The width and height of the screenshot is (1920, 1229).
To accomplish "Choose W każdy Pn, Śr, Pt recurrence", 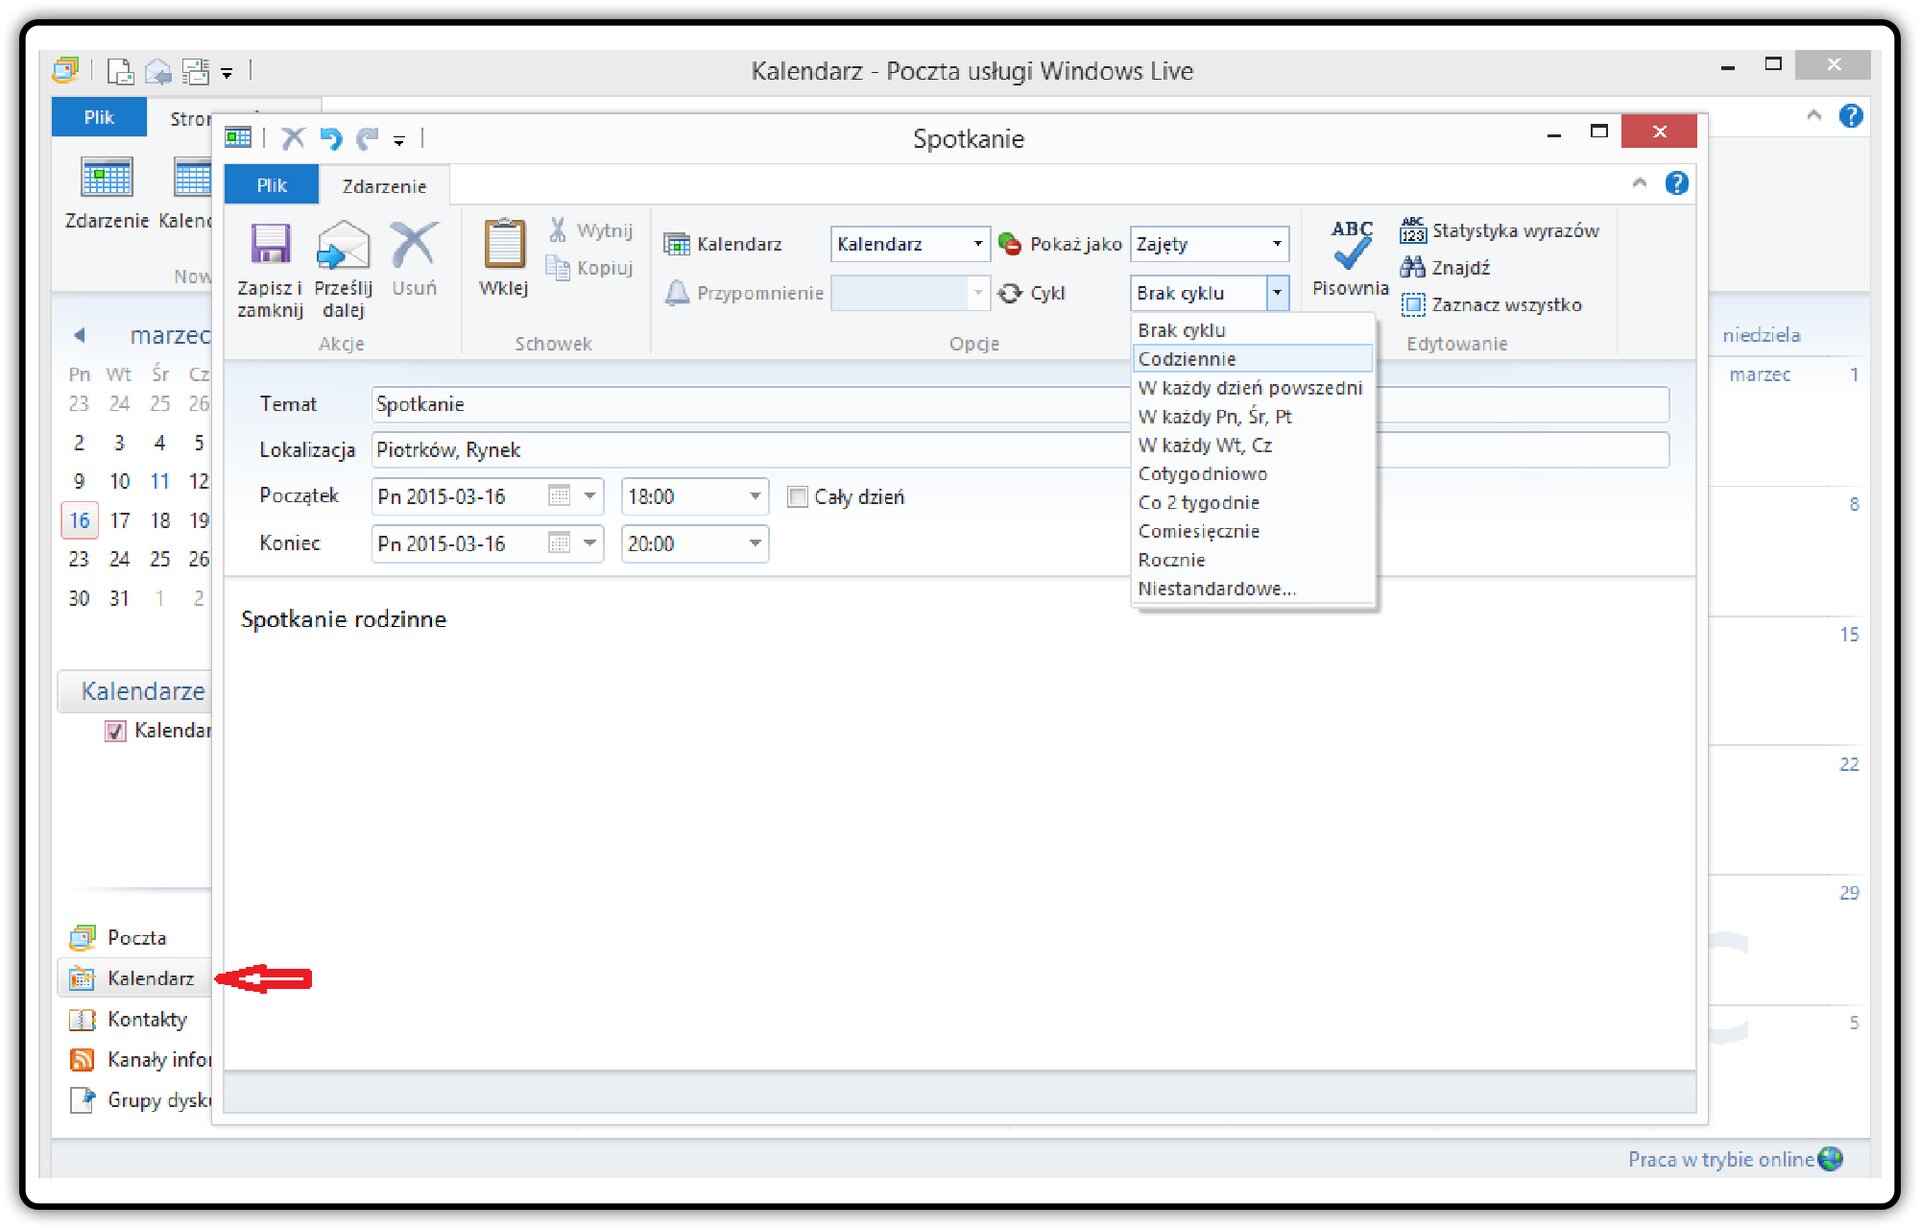I will click(x=1253, y=416).
